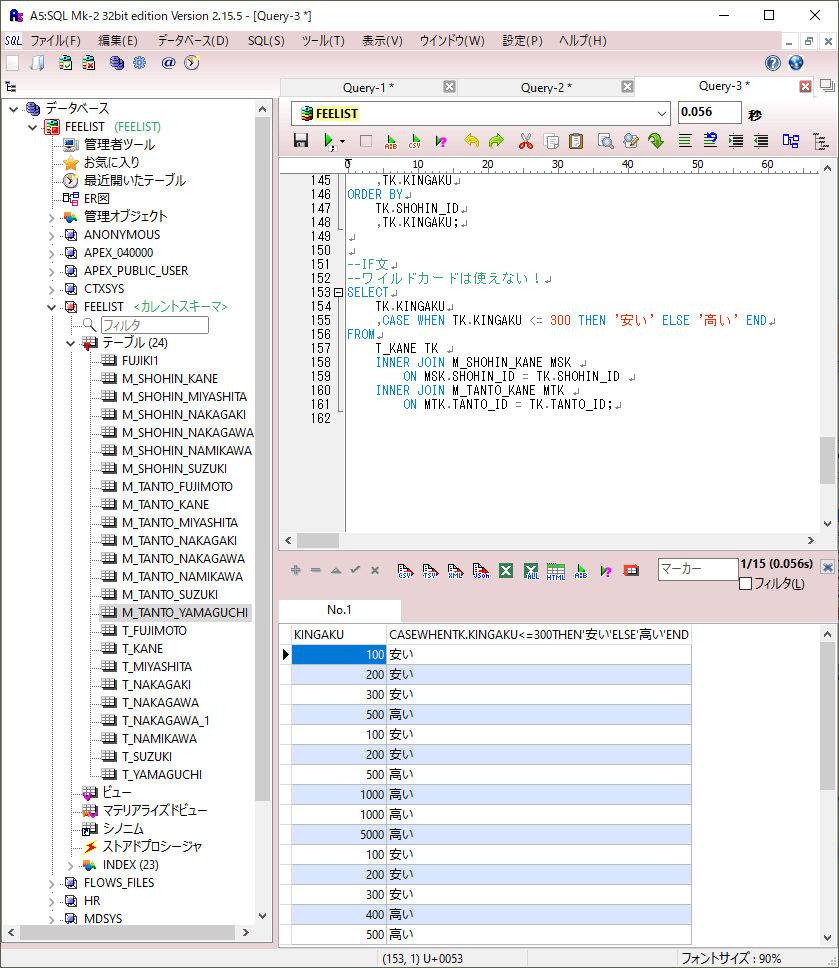Export results to HTML icon
Image resolution: width=839 pixels, height=968 pixels.
click(x=556, y=570)
